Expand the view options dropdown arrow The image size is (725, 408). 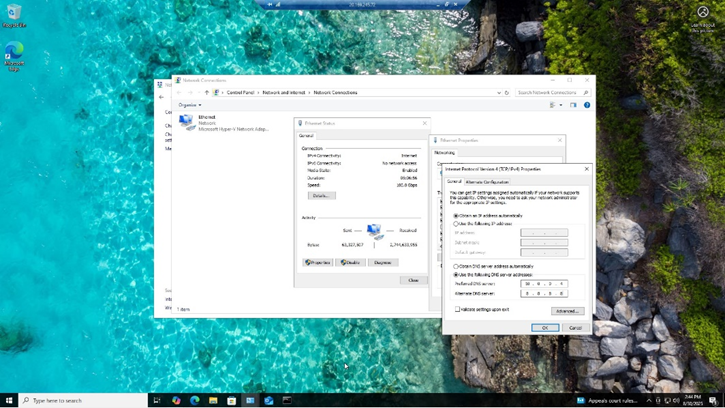[x=563, y=105]
